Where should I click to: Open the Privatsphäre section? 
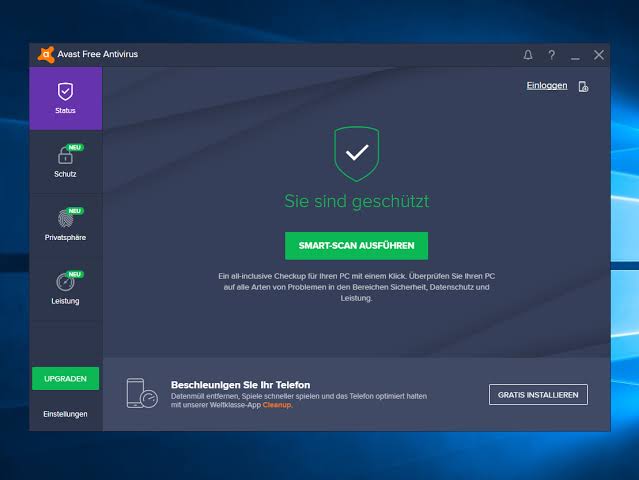(x=66, y=225)
